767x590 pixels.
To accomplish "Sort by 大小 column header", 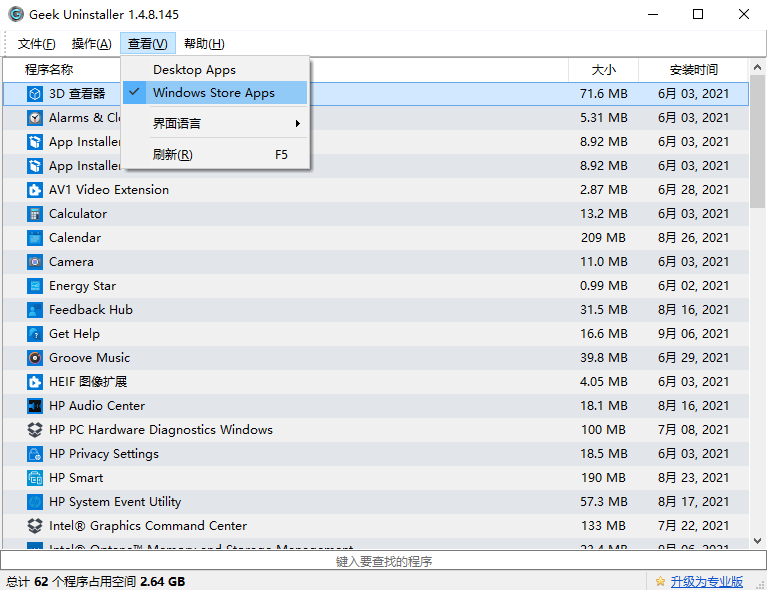I will (603, 70).
